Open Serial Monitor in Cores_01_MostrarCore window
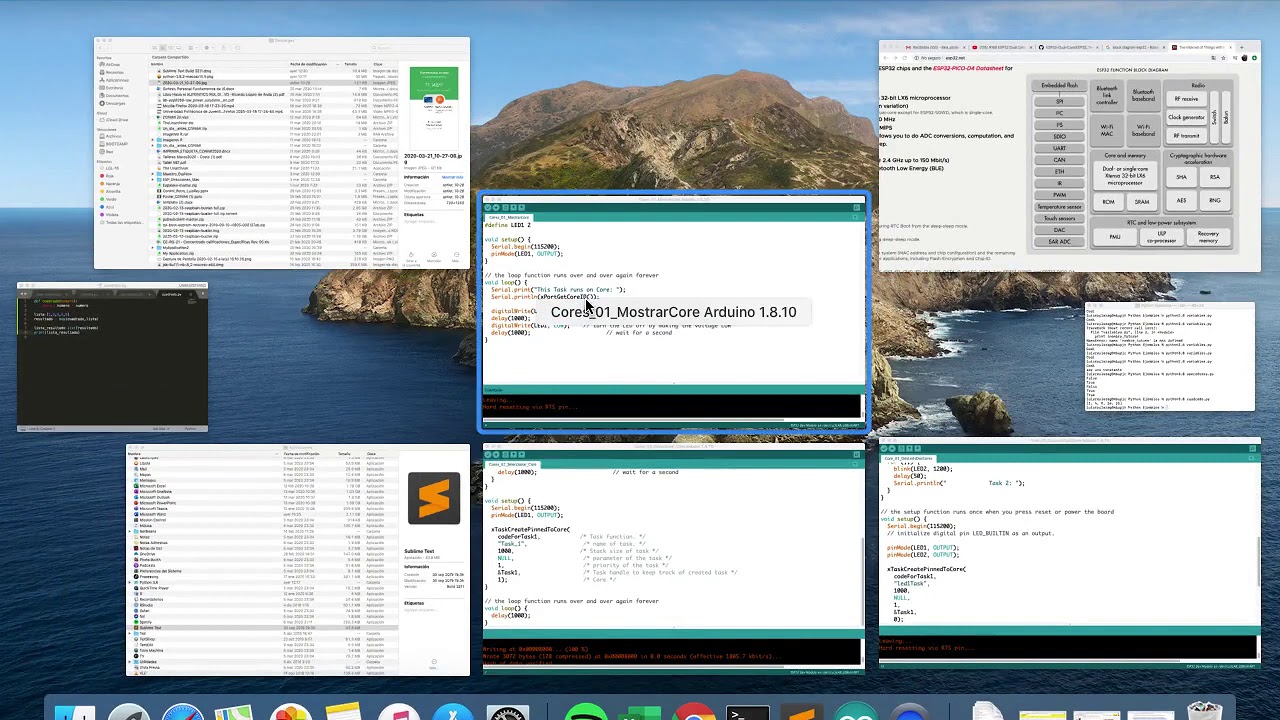Screen dimensions: 1280x720 tap(857, 208)
